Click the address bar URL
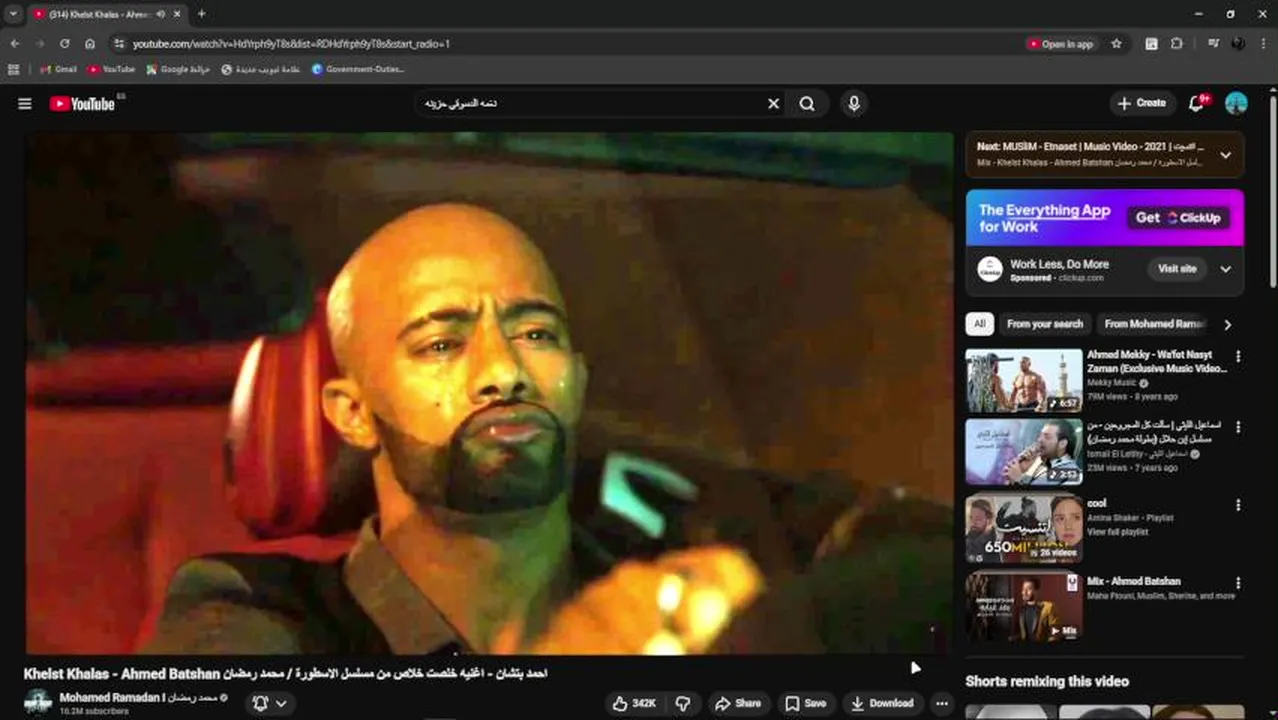This screenshot has height=720, width=1278. tap(292, 44)
